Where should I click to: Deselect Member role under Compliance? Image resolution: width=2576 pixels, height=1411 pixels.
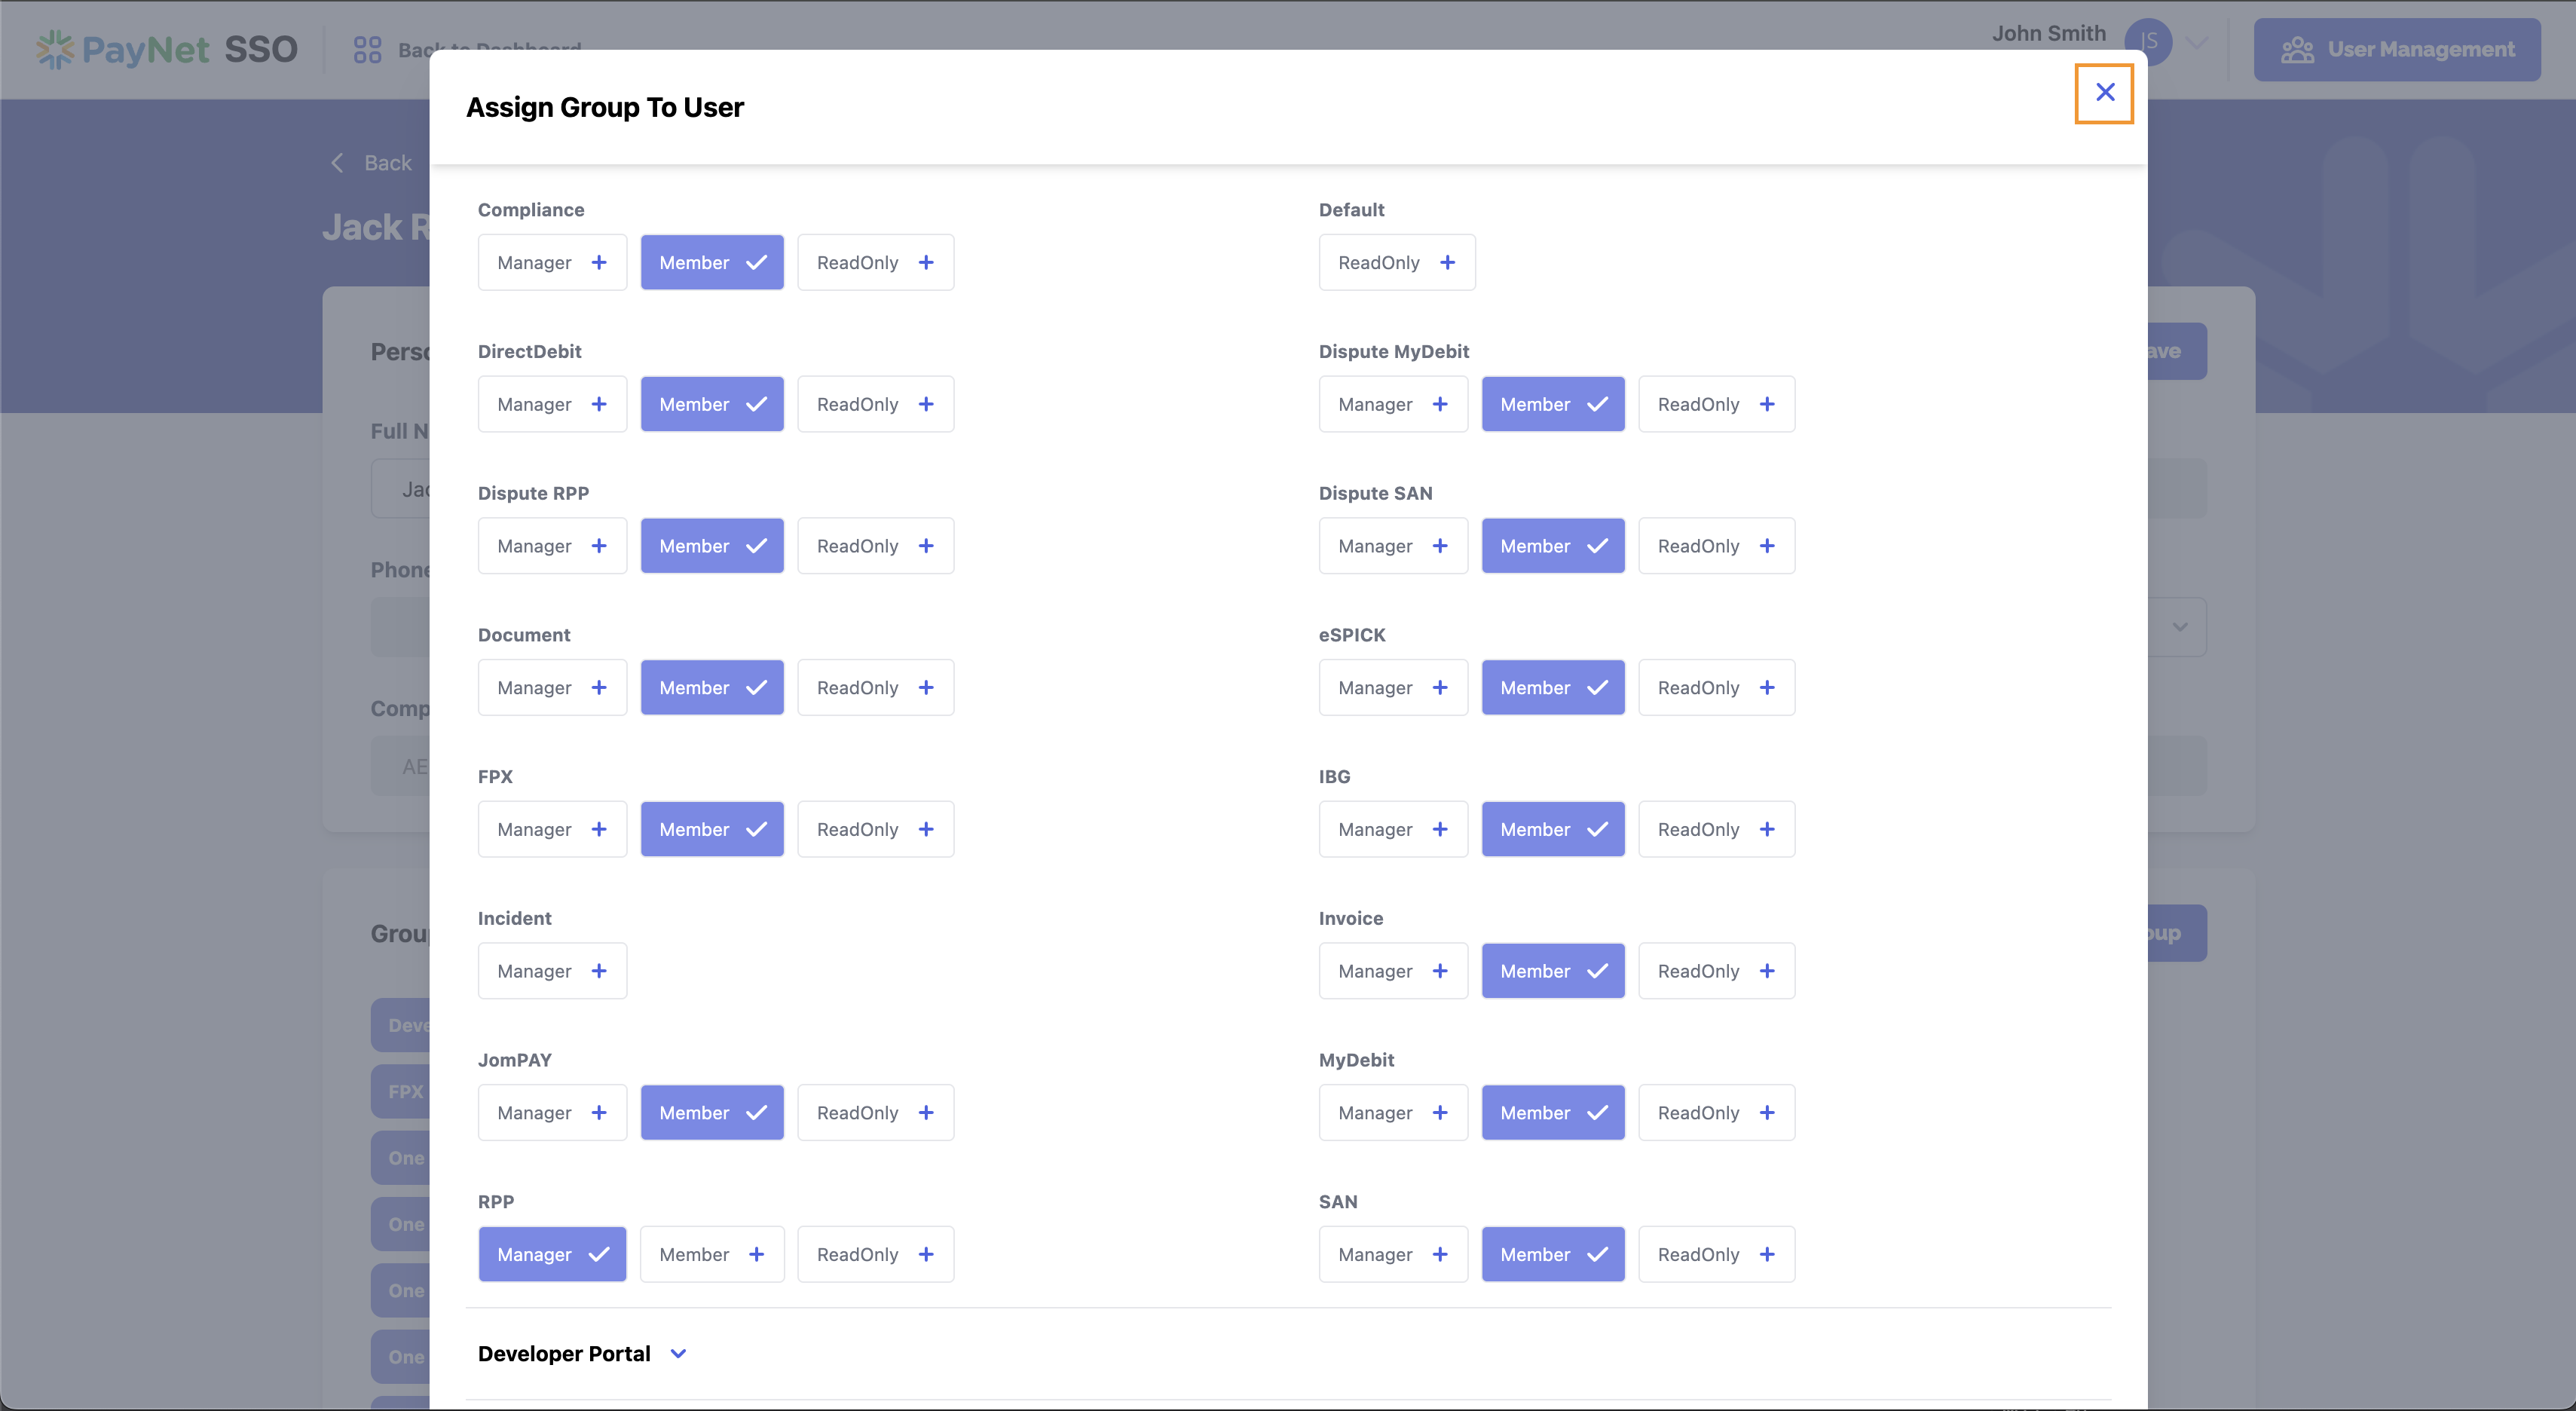coord(712,263)
